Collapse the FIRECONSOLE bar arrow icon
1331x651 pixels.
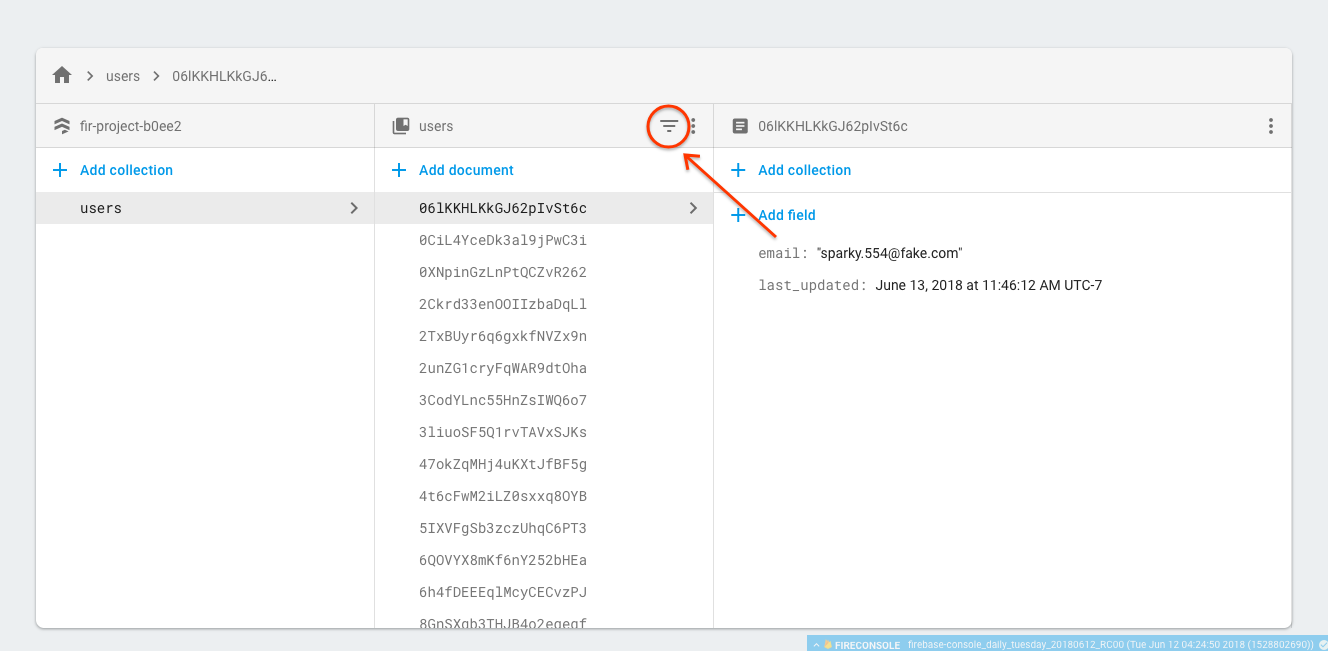pos(816,645)
